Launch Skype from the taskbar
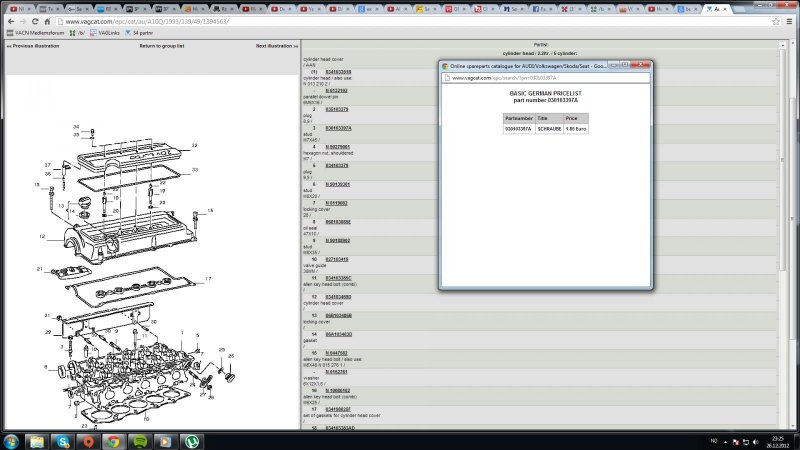 (x=63, y=441)
